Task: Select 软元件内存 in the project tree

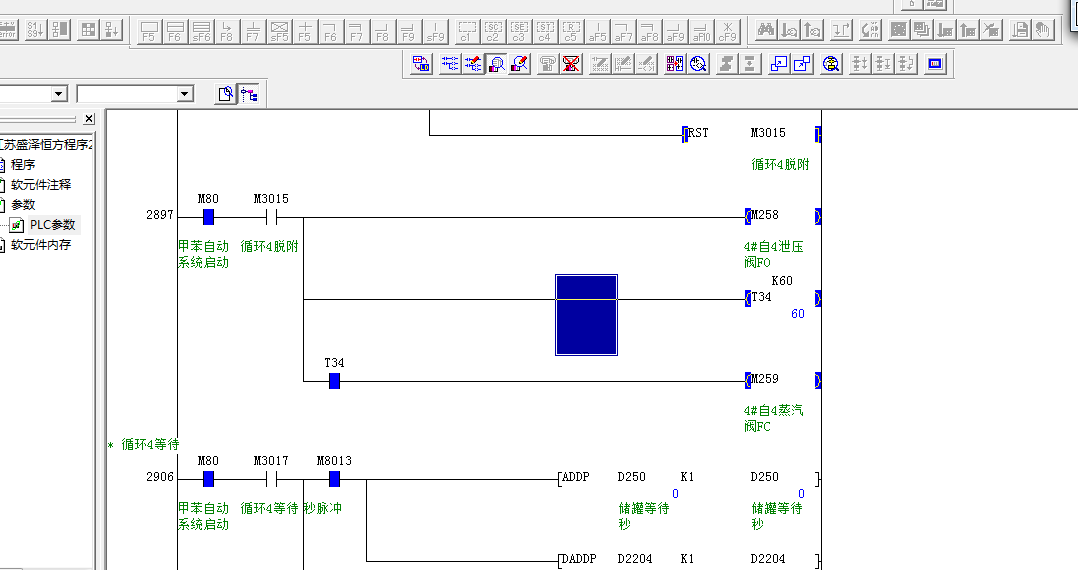Action: (x=40, y=245)
